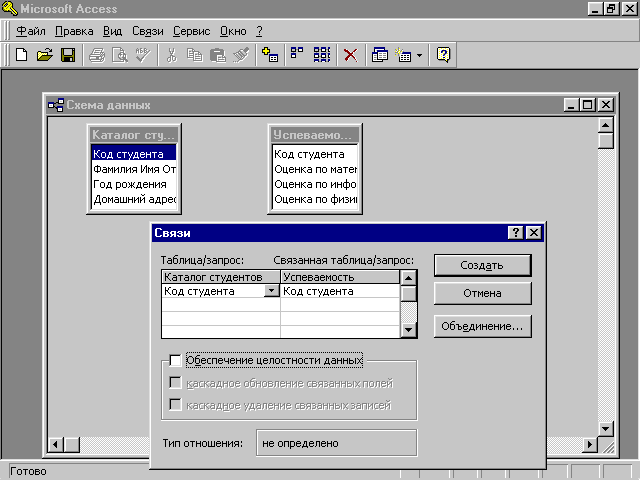This screenshot has height=480, width=640.
Task: Open the Вид menu
Action: coord(112,31)
